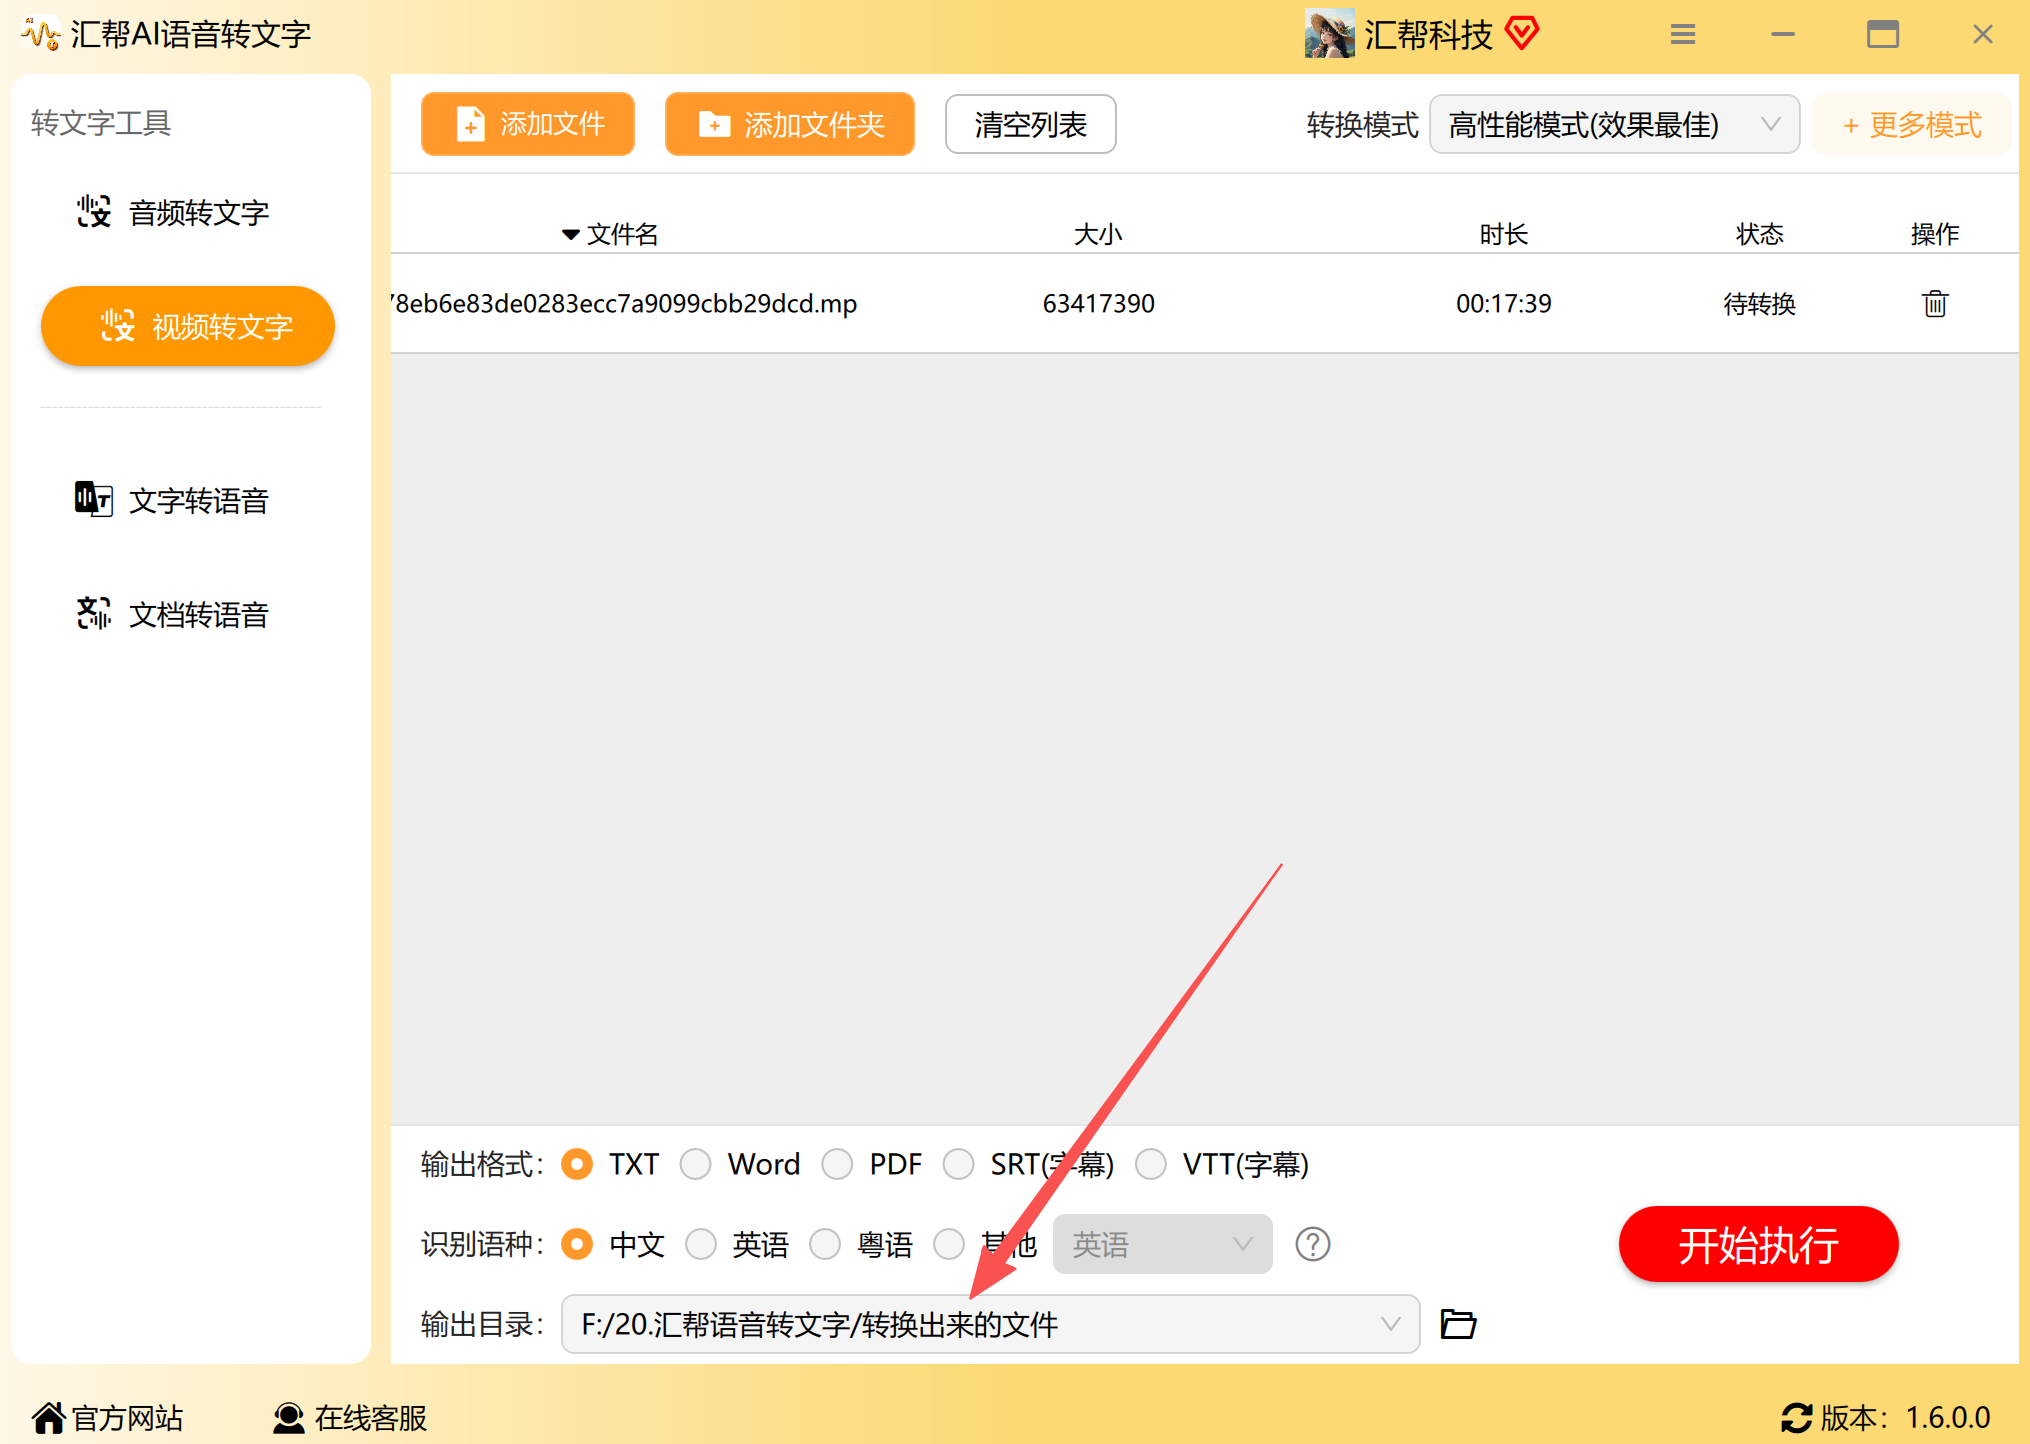Click the user avatar picture

[1329, 34]
